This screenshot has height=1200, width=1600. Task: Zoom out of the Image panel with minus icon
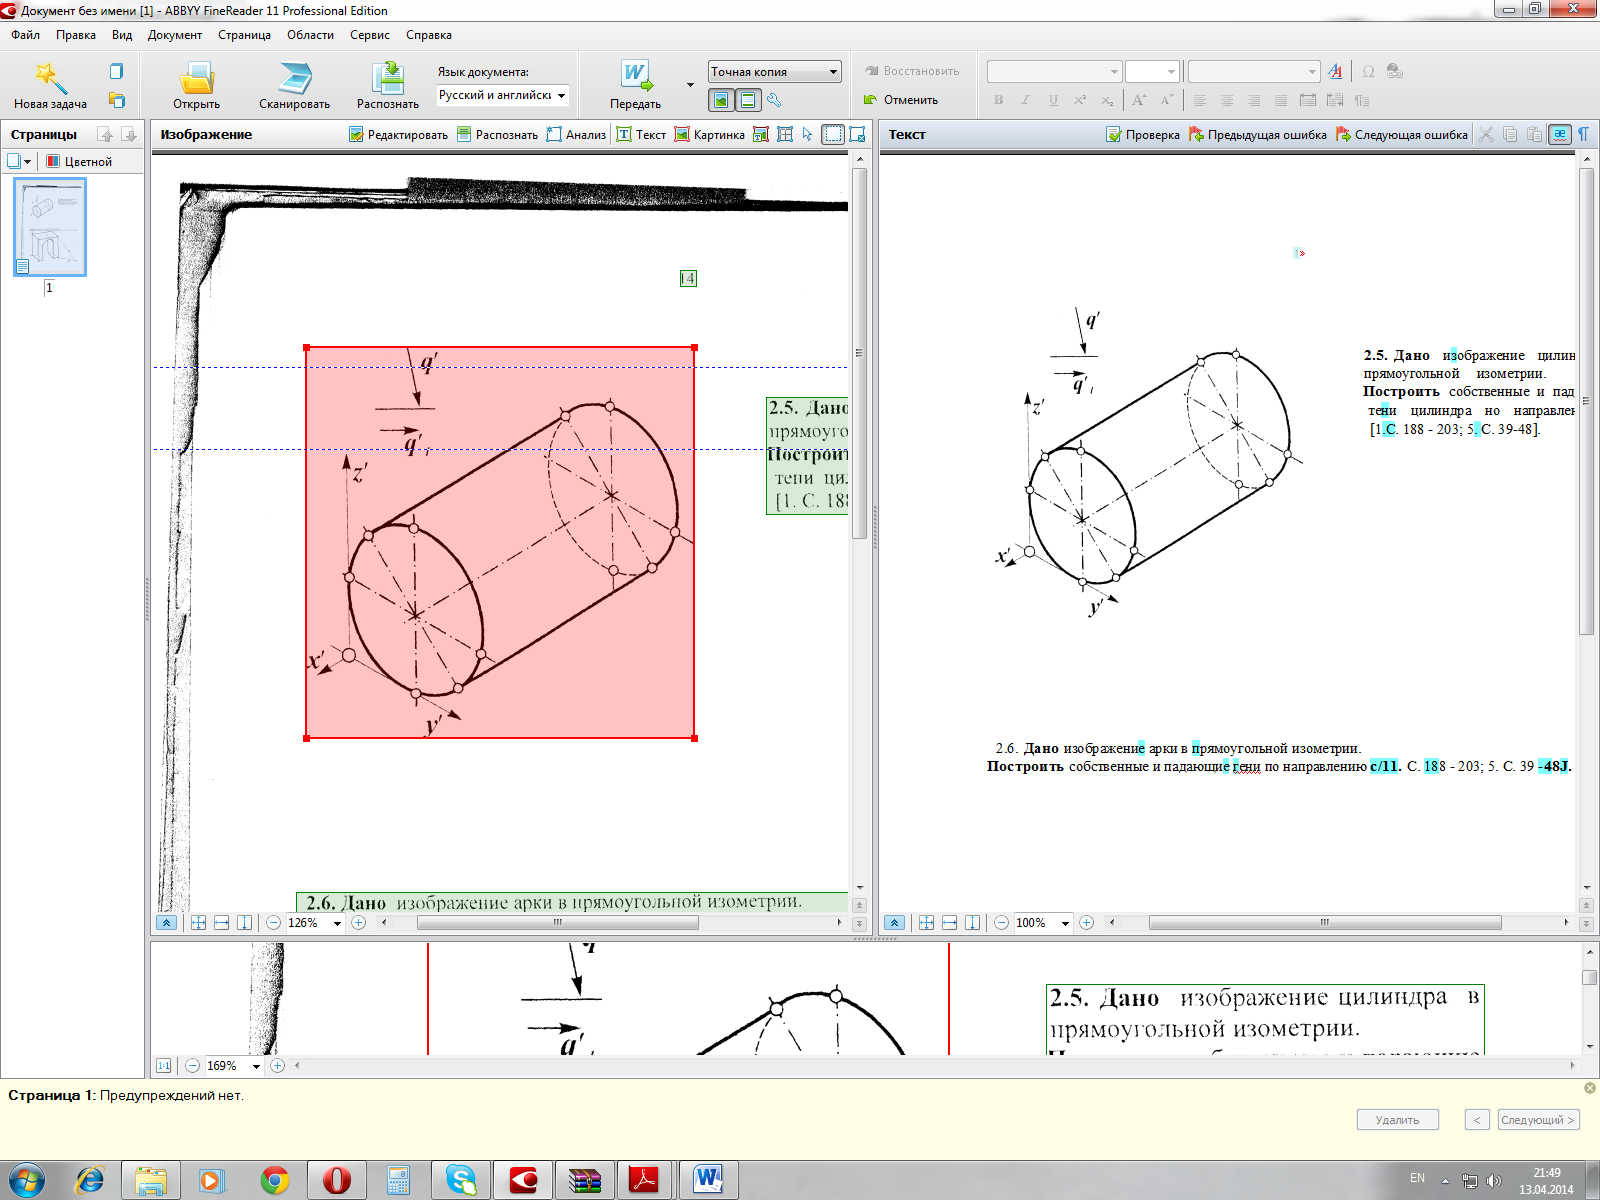(x=273, y=923)
